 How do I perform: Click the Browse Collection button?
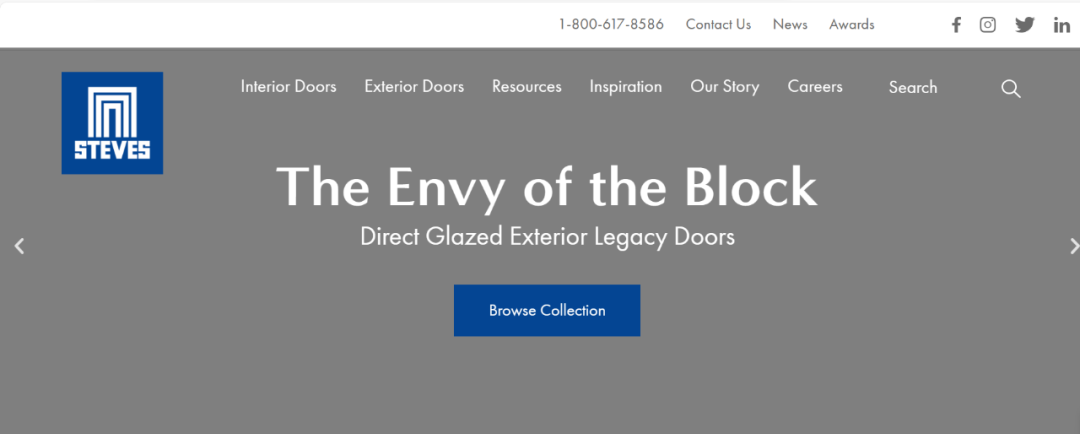point(547,311)
